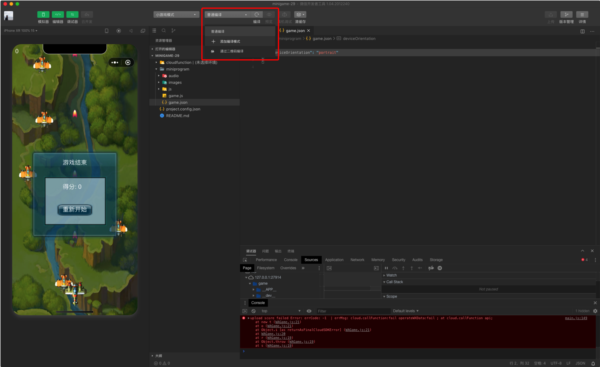The width and height of the screenshot is (600, 367).
Task: Open the search icon in editor sidebar
Action: [x=163, y=31]
